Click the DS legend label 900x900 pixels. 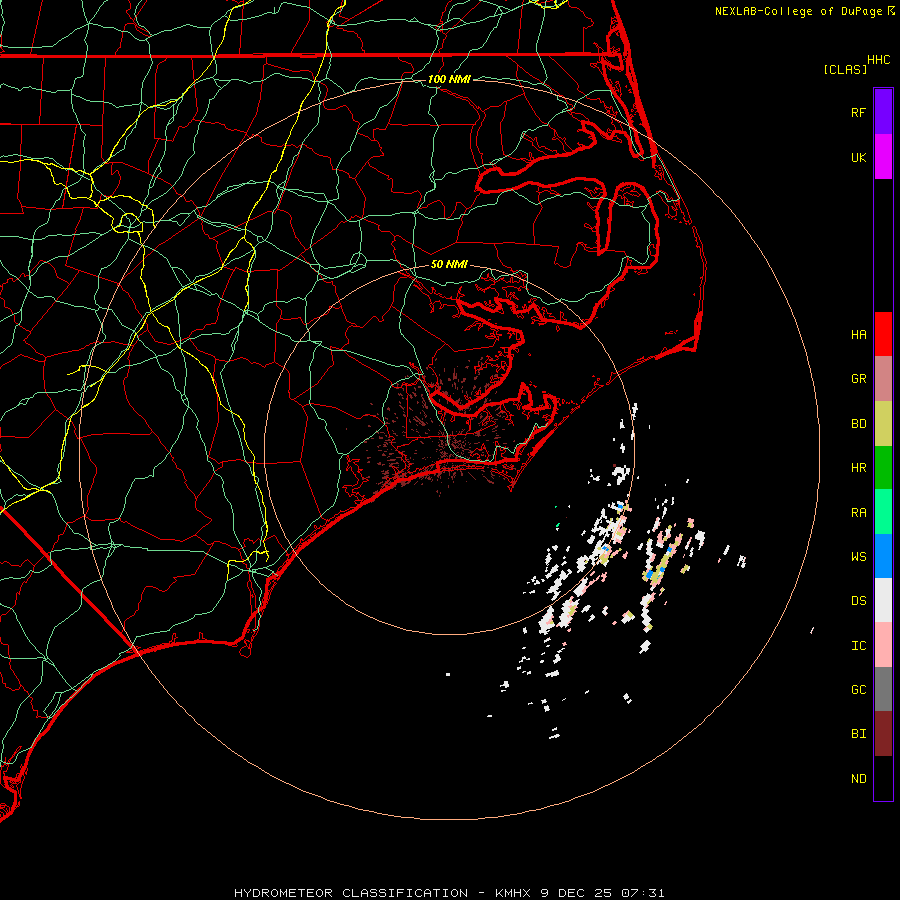(x=858, y=601)
